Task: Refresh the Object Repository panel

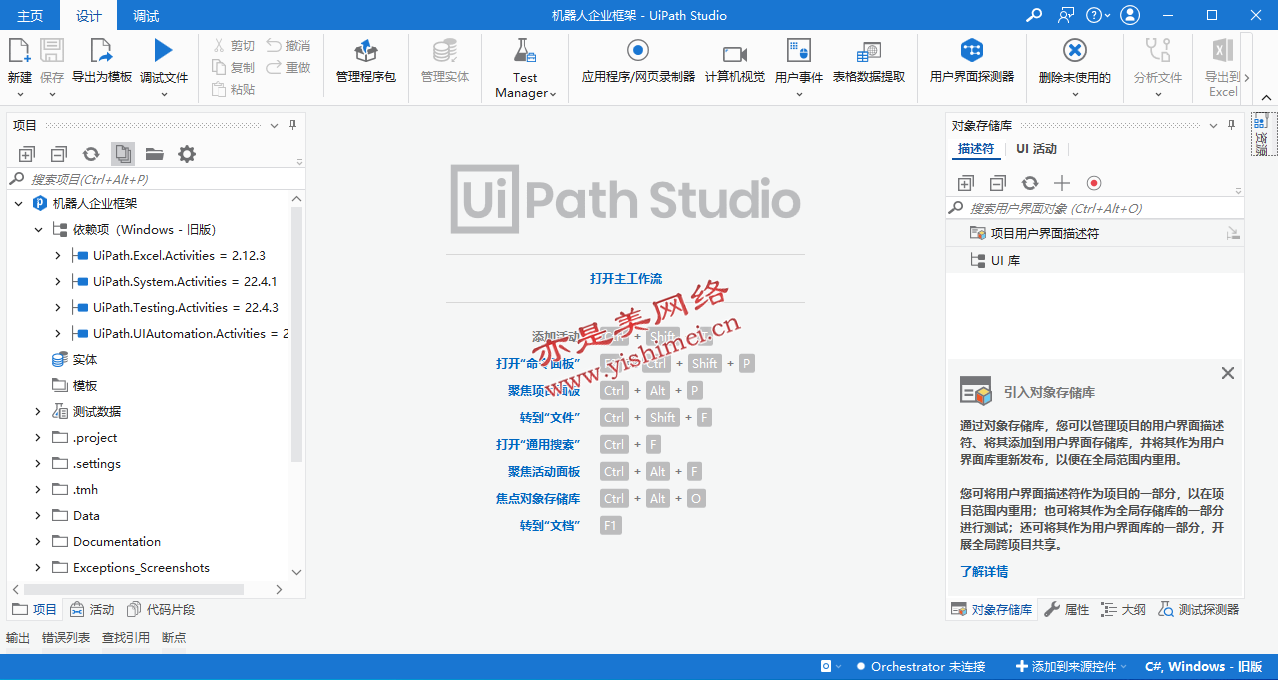Action: (x=1030, y=183)
